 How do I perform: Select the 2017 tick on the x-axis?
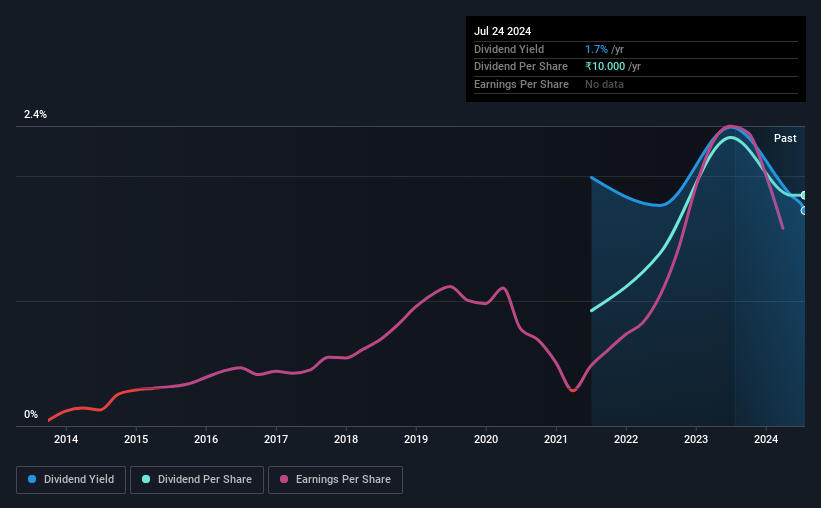point(276,439)
